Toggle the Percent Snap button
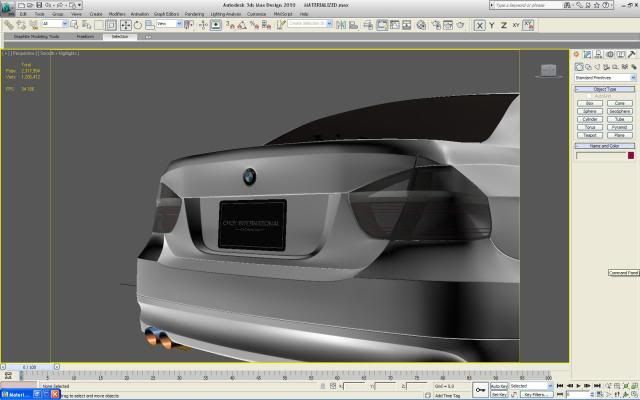The width and height of the screenshot is (640, 400). tap(254, 25)
